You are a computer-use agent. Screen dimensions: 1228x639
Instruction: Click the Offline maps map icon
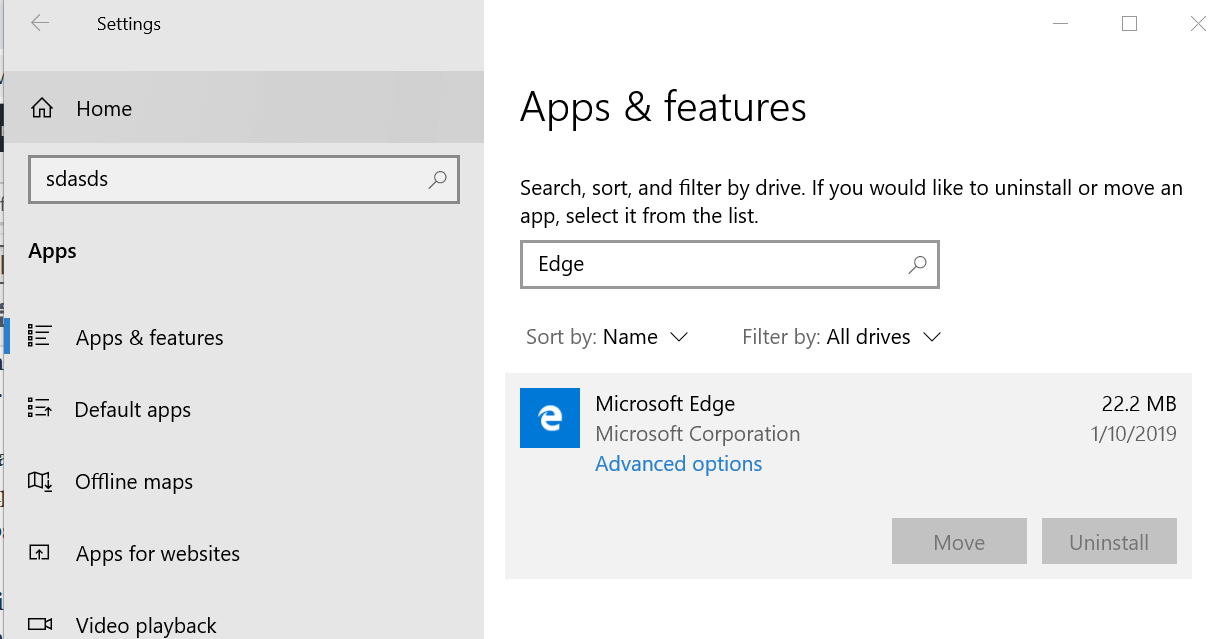40,481
